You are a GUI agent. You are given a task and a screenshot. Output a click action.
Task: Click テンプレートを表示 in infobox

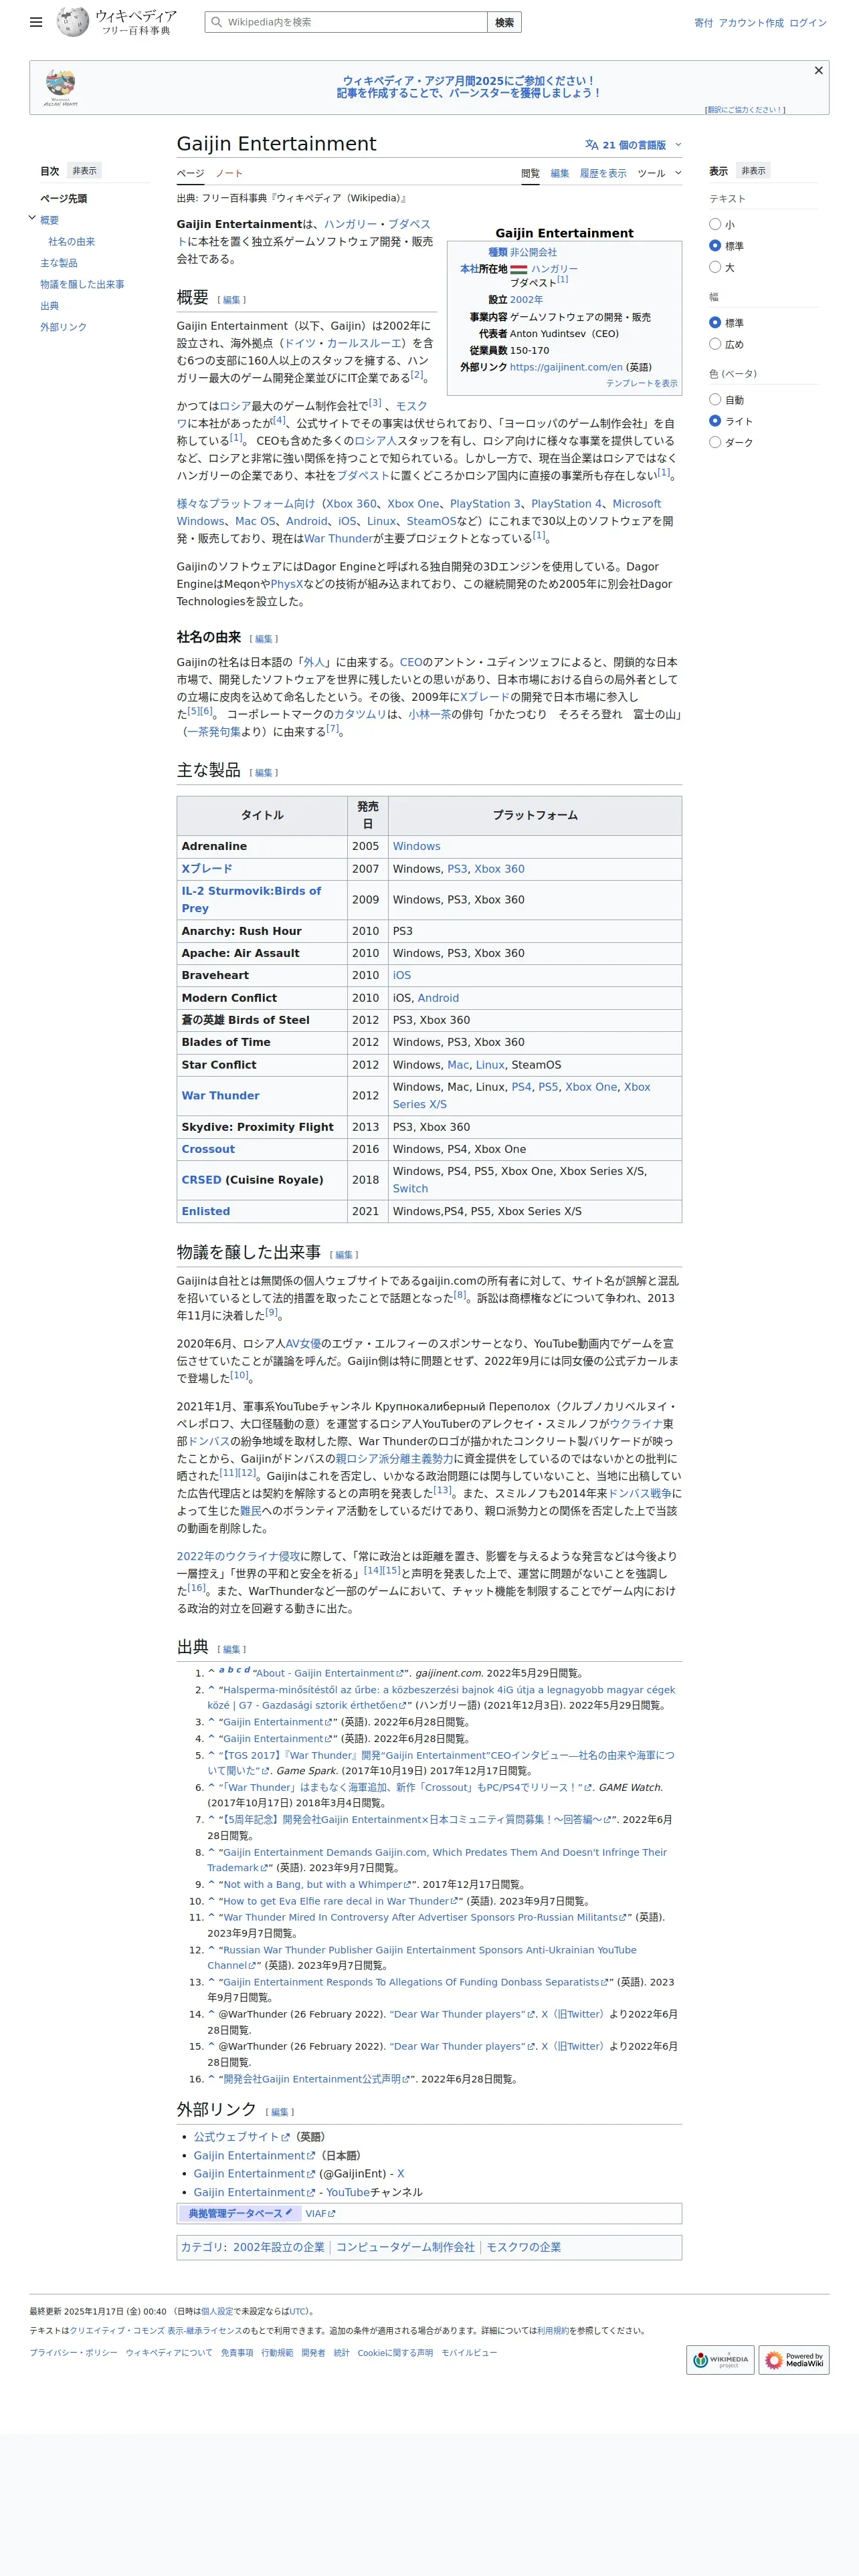(x=641, y=383)
